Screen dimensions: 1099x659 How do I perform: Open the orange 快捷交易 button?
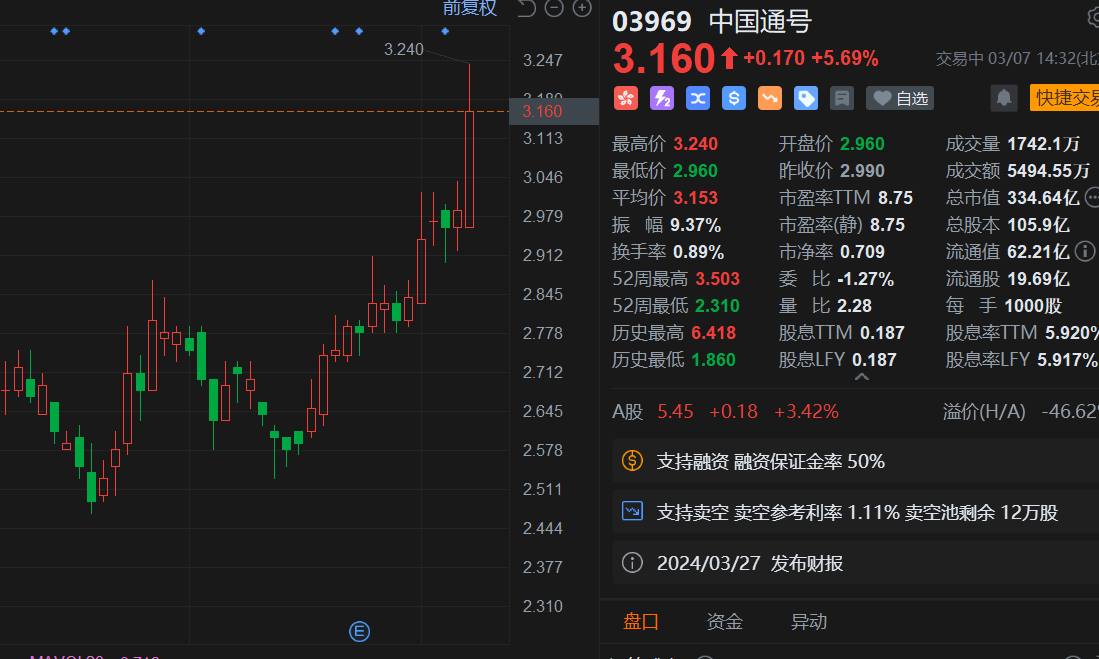[x=1065, y=98]
